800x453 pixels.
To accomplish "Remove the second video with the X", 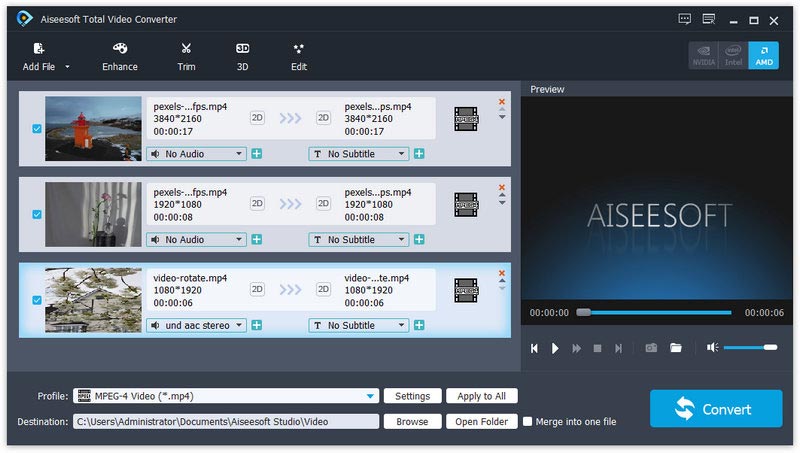I will coord(502,187).
